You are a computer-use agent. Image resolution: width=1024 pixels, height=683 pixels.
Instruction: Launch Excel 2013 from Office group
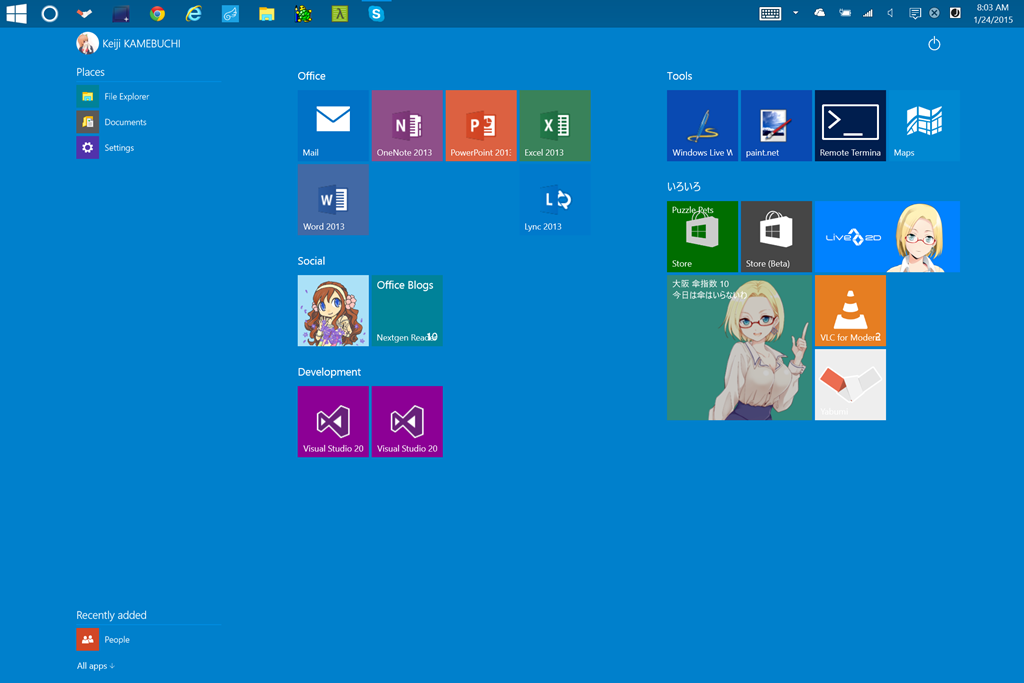pyautogui.click(x=555, y=125)
